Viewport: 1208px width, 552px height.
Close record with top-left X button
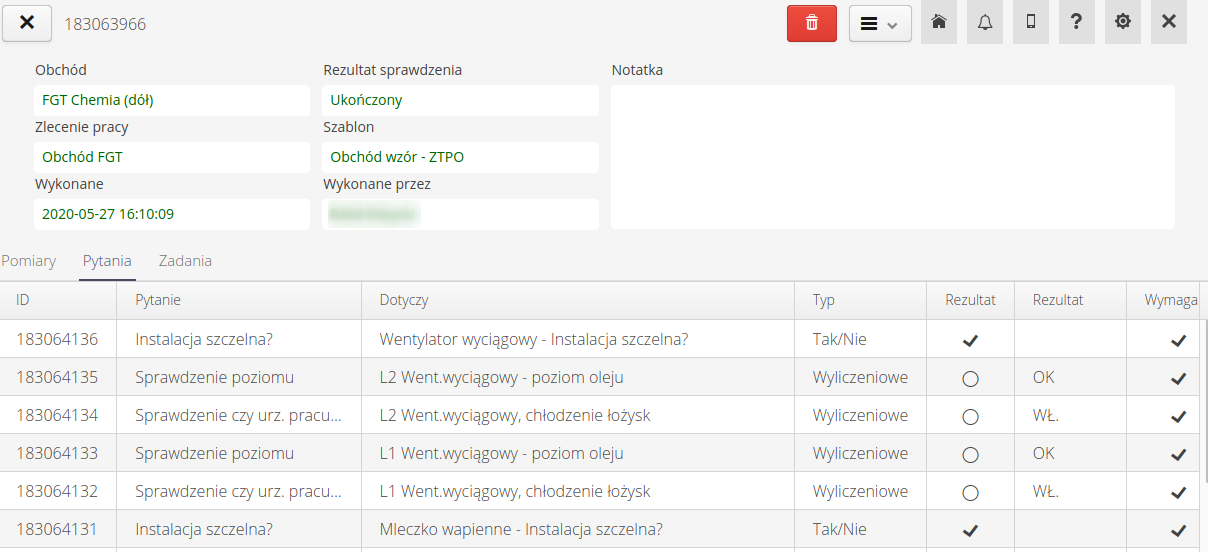[27, 23]
